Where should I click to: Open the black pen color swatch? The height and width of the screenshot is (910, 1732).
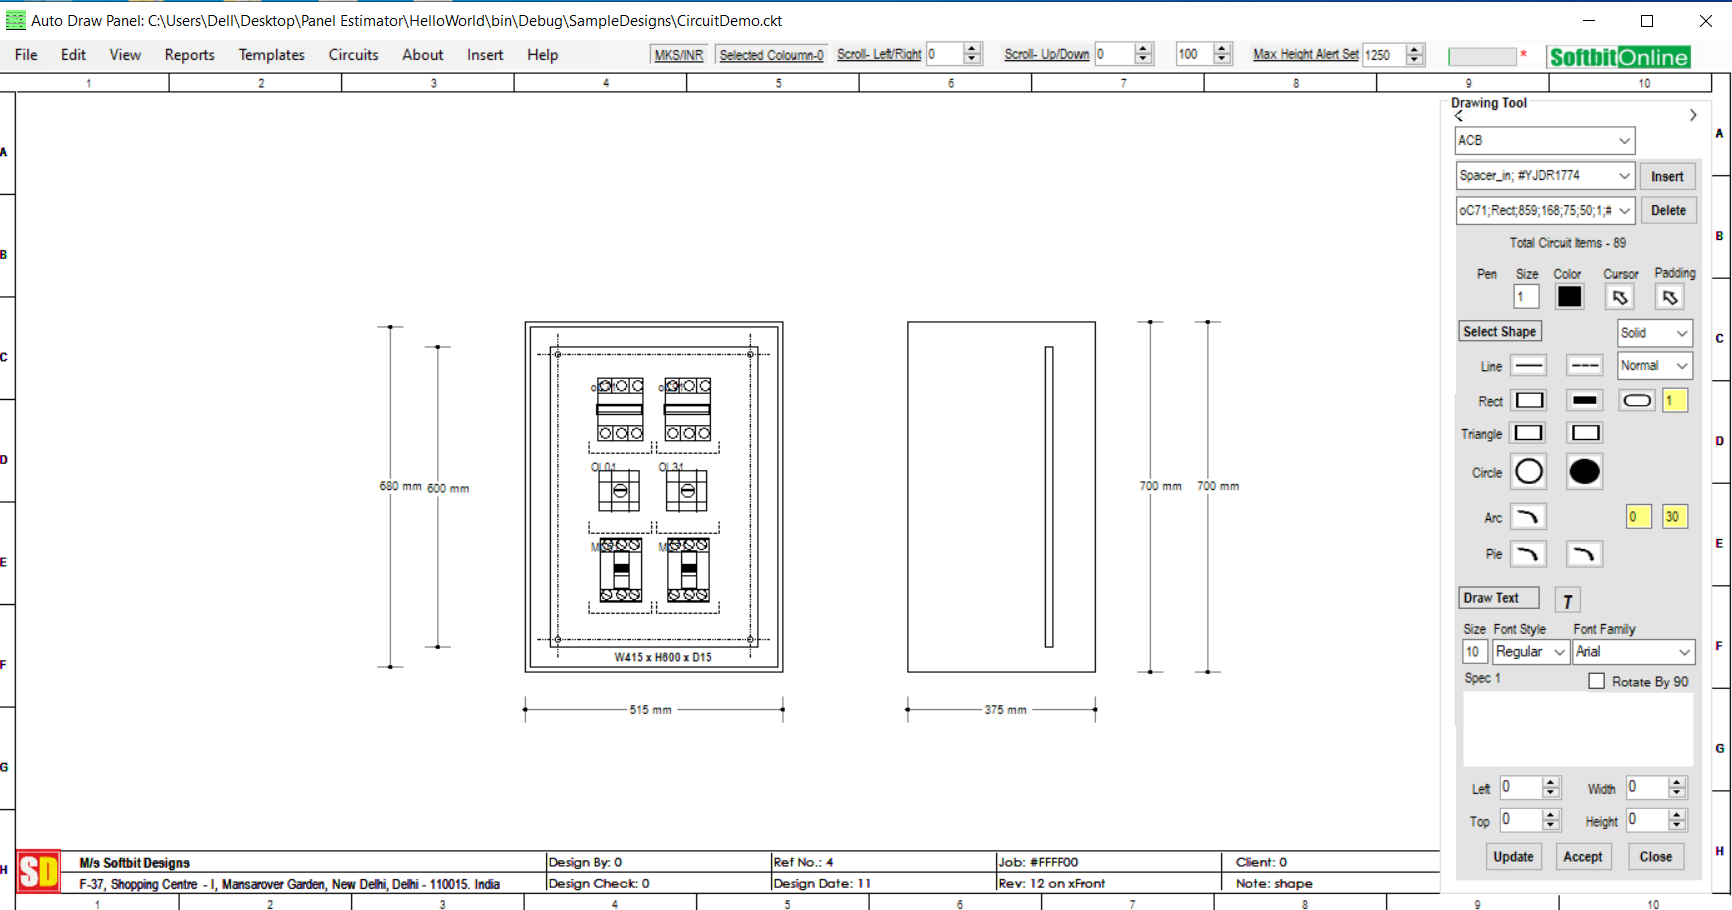click(x=1569, y=297)
